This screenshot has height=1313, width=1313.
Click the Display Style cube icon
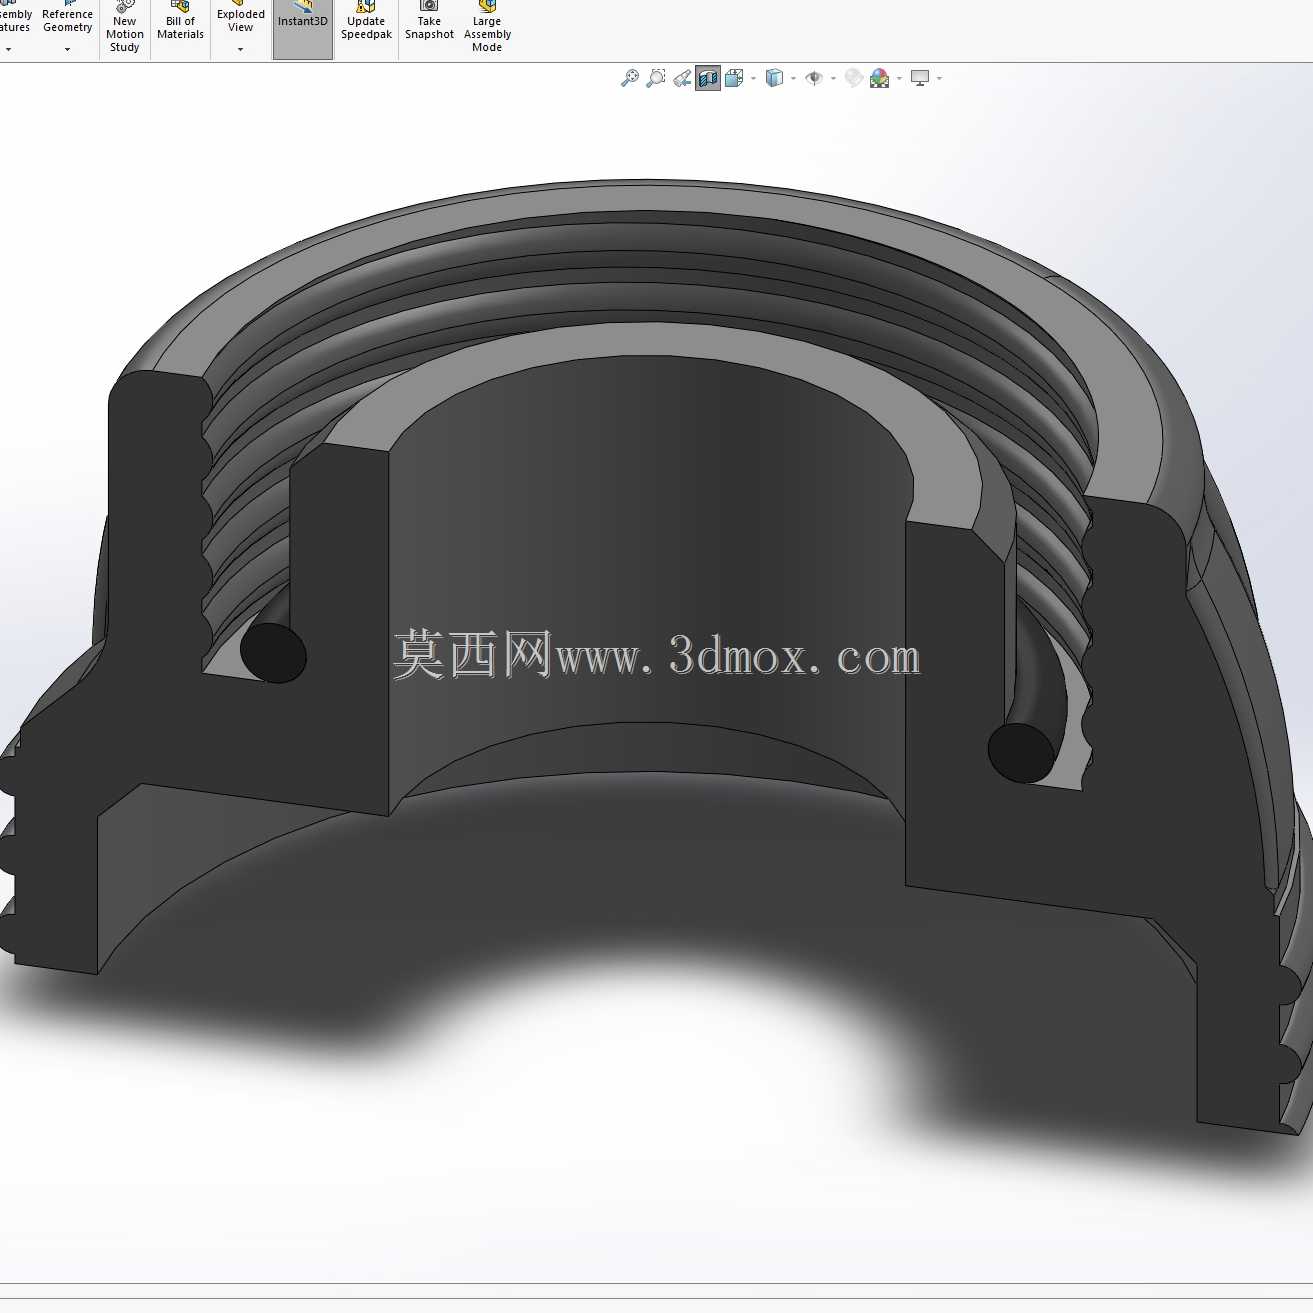tap(774, 78)
